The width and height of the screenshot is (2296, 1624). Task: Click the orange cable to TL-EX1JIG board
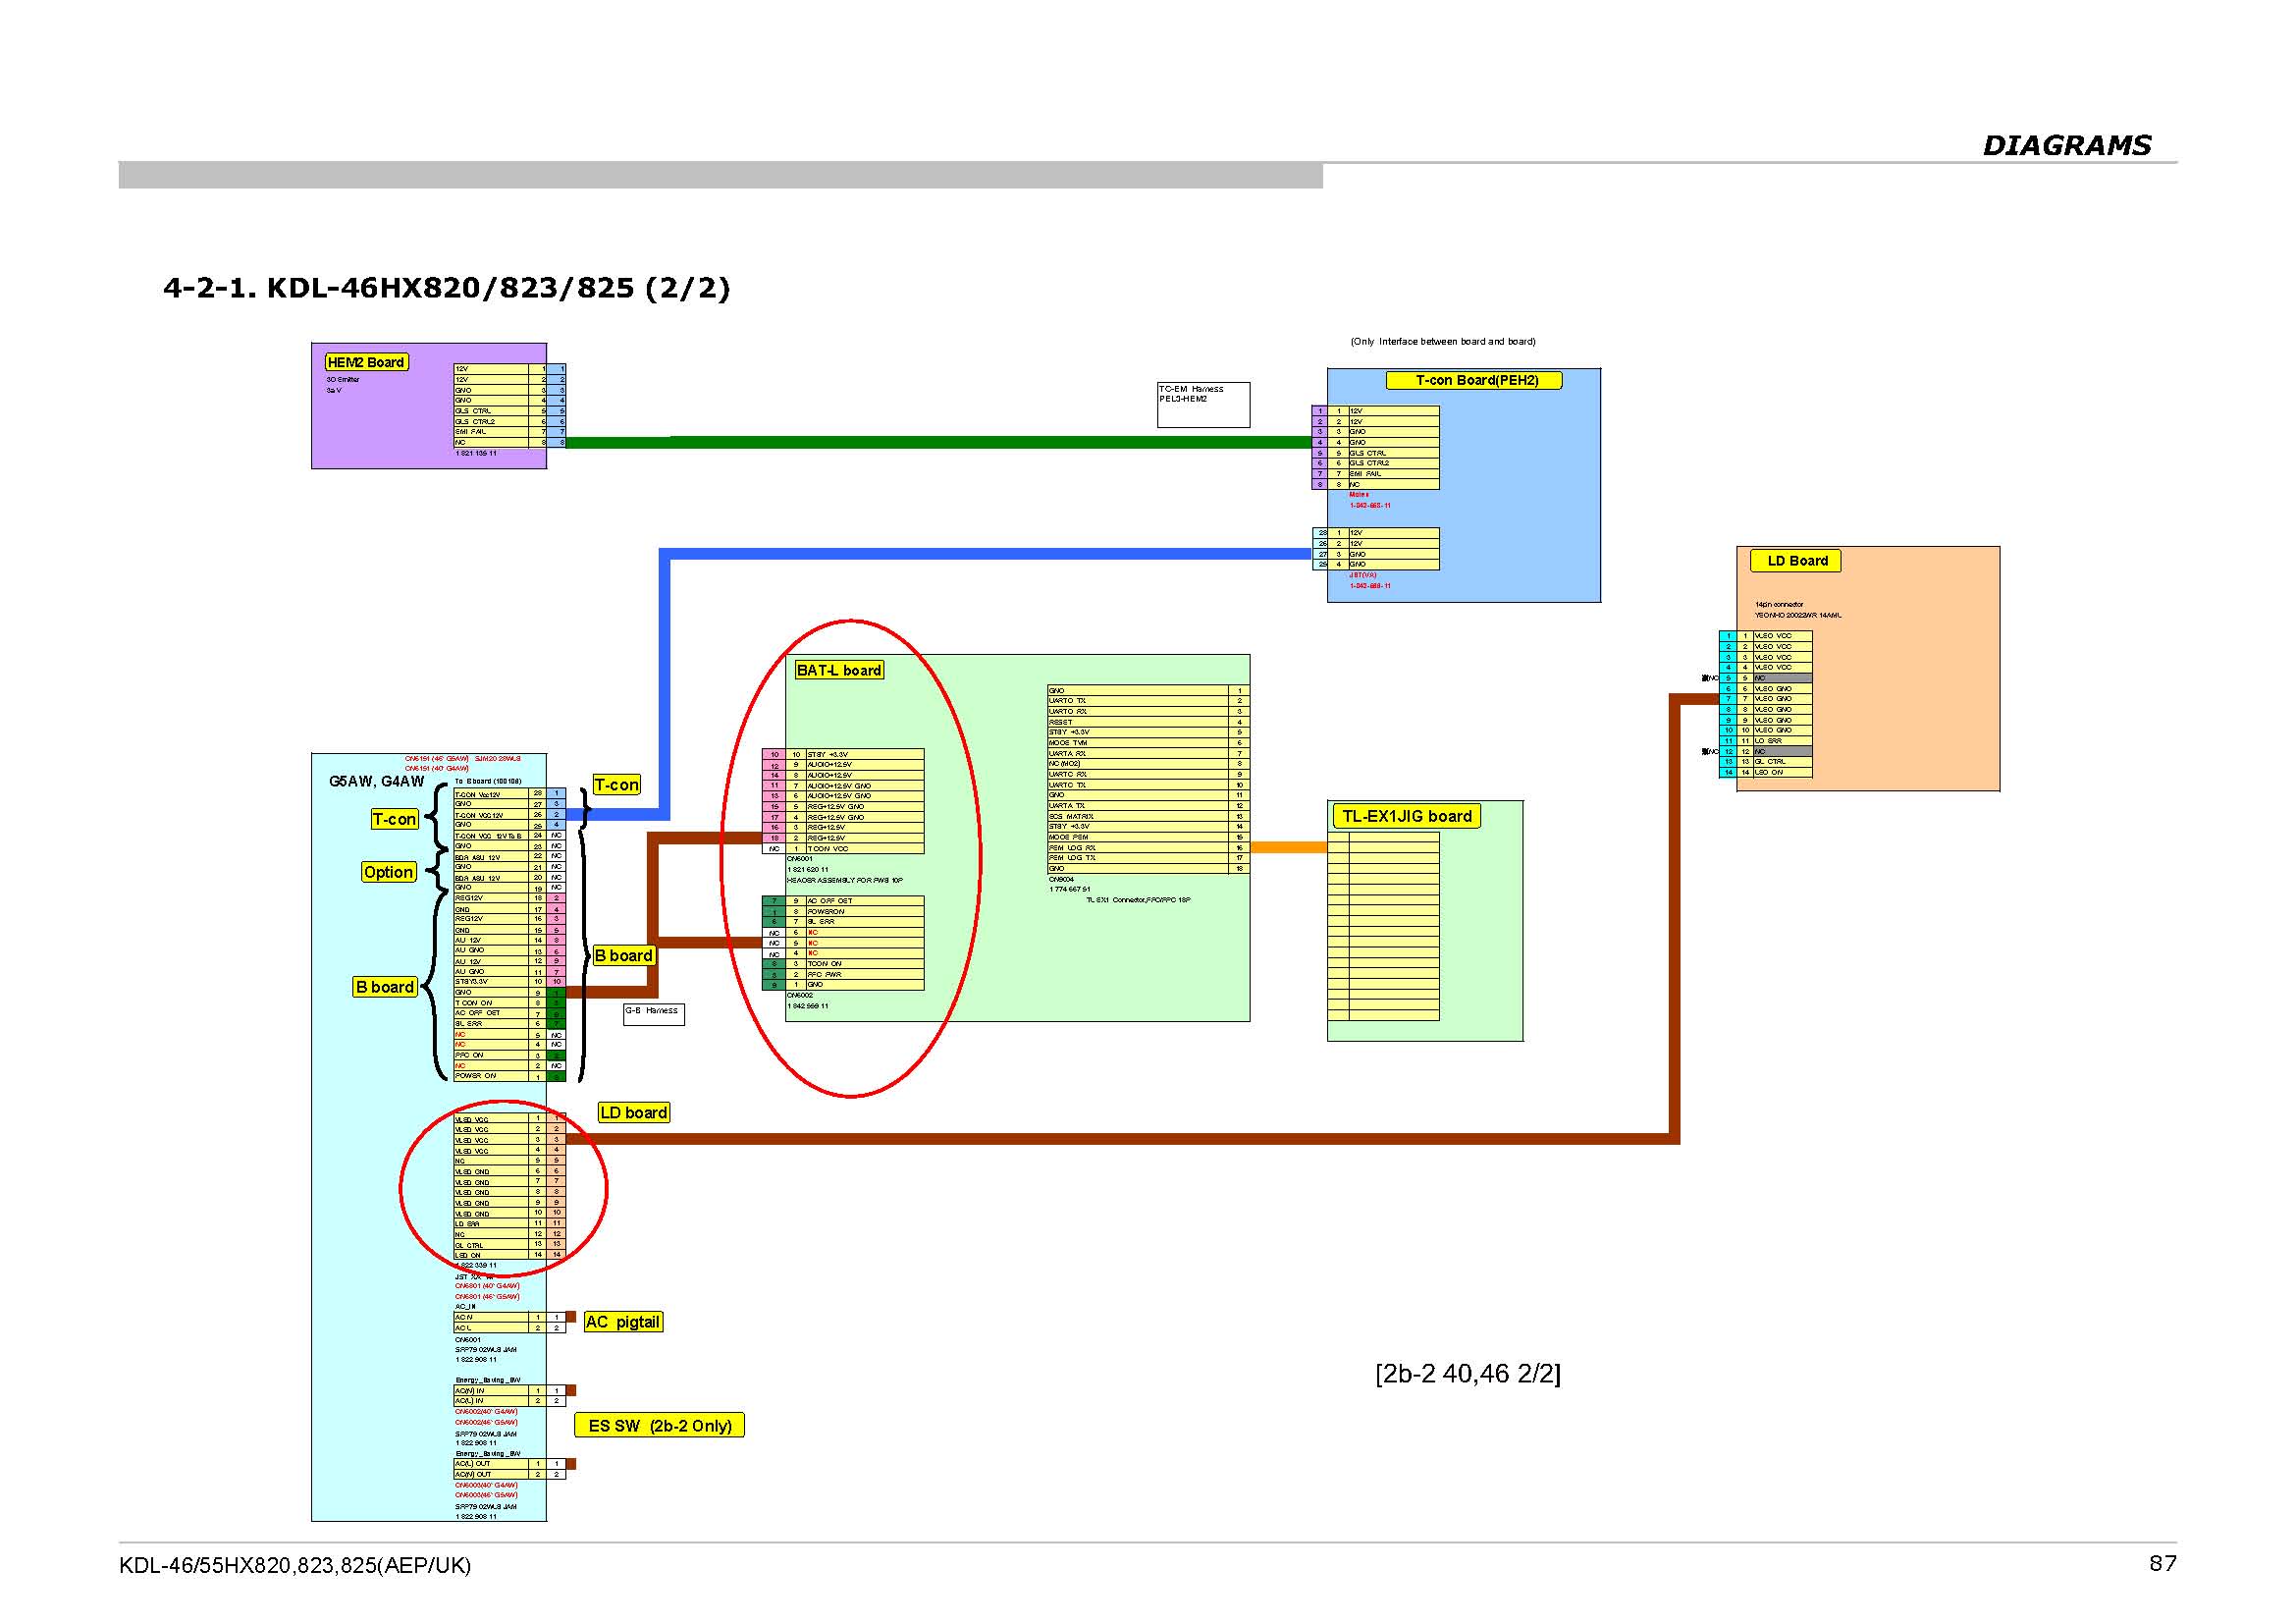pos(1288,847)
